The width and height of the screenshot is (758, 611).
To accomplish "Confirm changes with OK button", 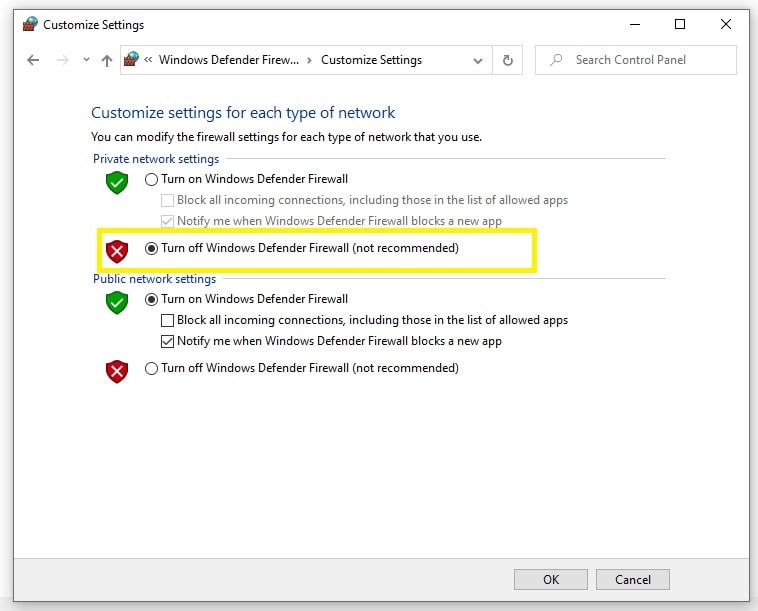I will coord(551,579).
